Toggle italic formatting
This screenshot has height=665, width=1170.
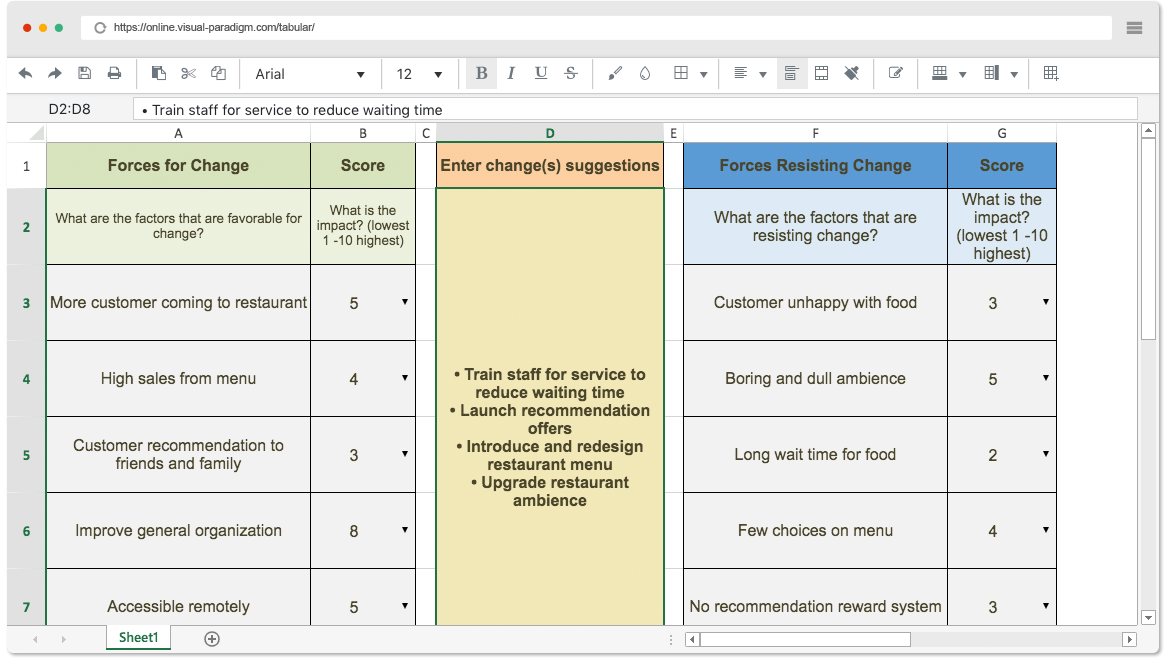click(x=511, y=73)
